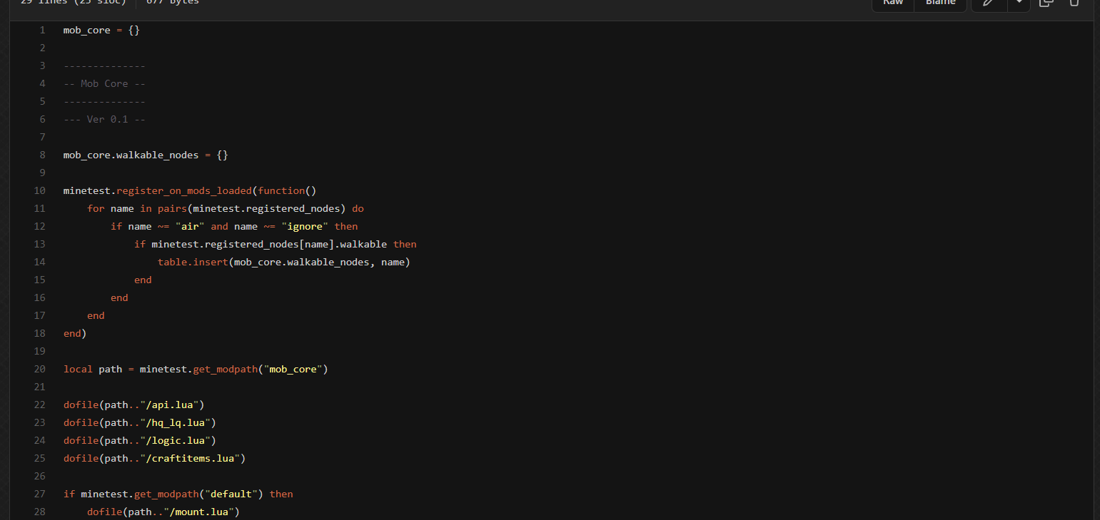Select line number 25
This screenshot has width=1100, height=520.
point(39,458)
